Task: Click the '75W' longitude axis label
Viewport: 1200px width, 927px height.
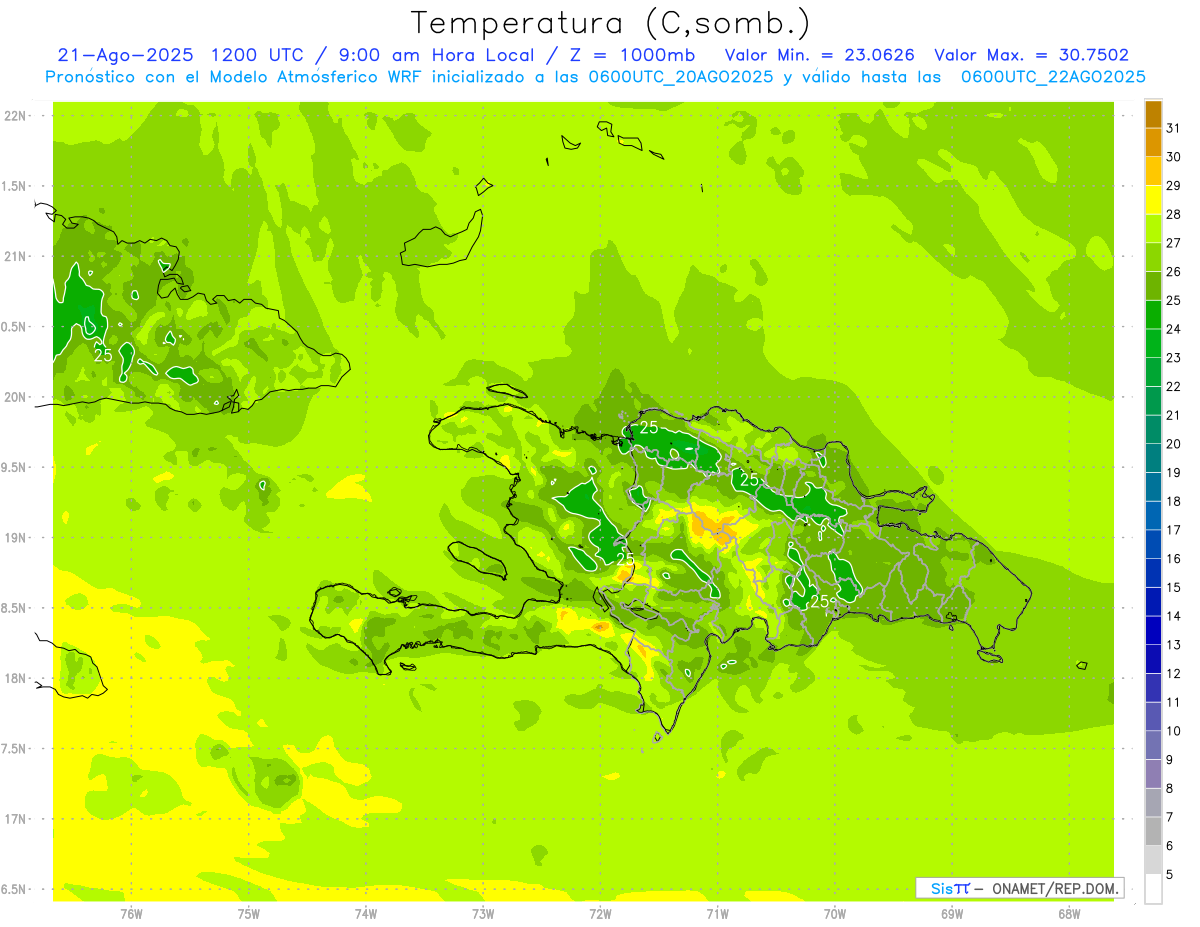Action: pyautogui.click(x=249, y=913)
